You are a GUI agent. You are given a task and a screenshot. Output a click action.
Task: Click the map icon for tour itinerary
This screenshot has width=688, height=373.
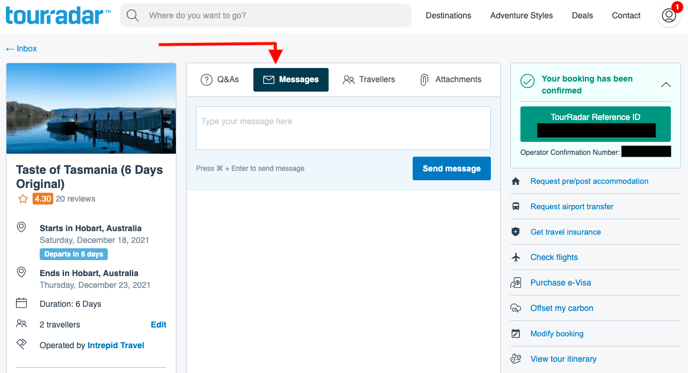[x=516, y=359]
